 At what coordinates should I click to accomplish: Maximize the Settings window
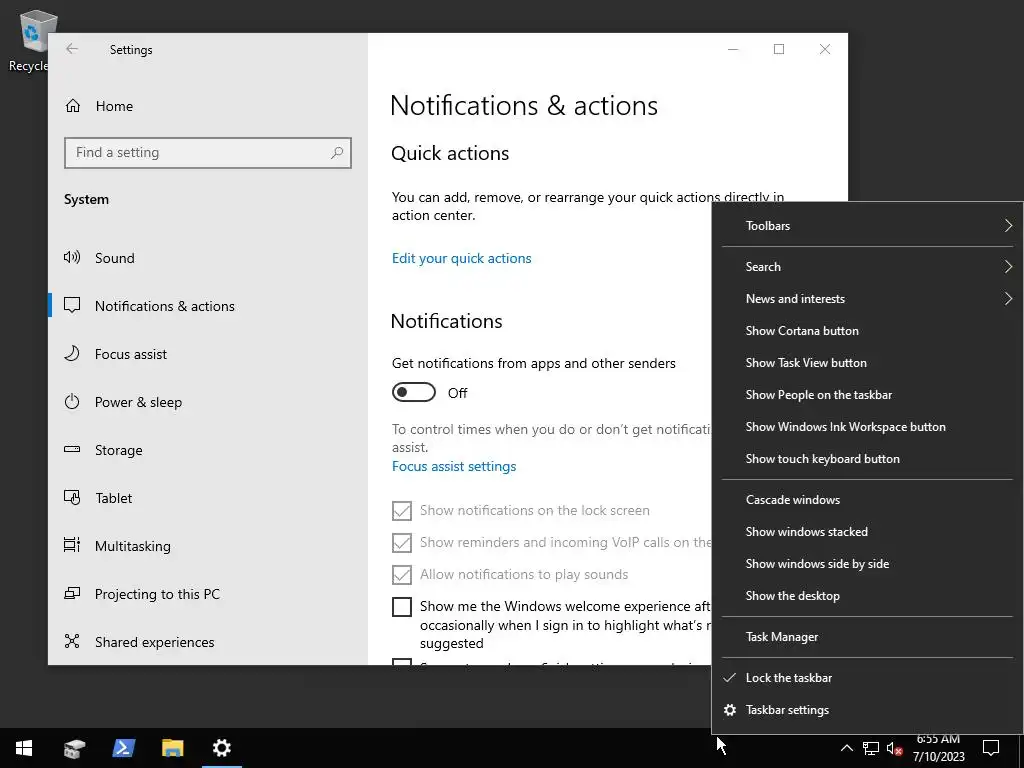(x=778, y=49)
